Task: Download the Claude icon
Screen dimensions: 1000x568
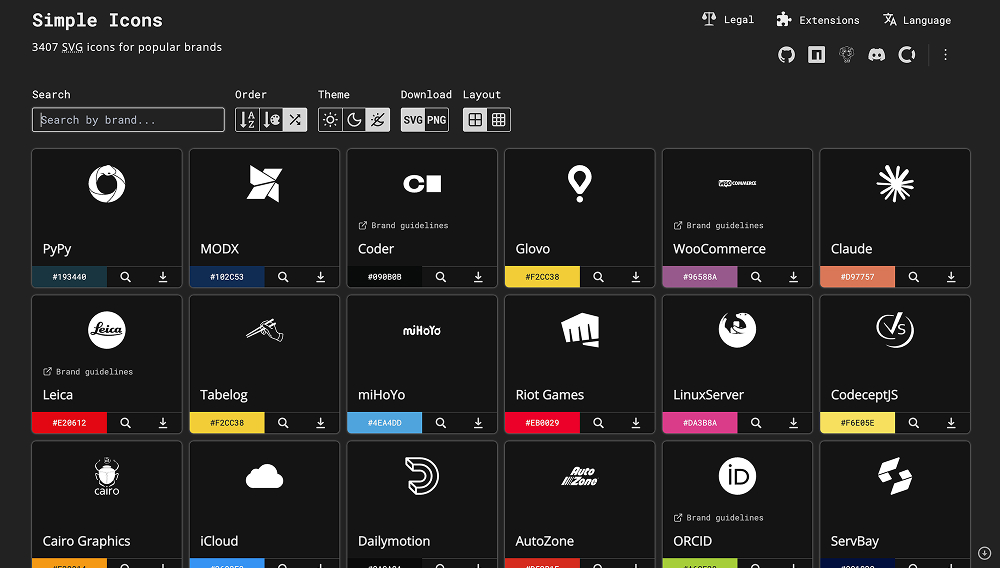Action: click(951, 277)
